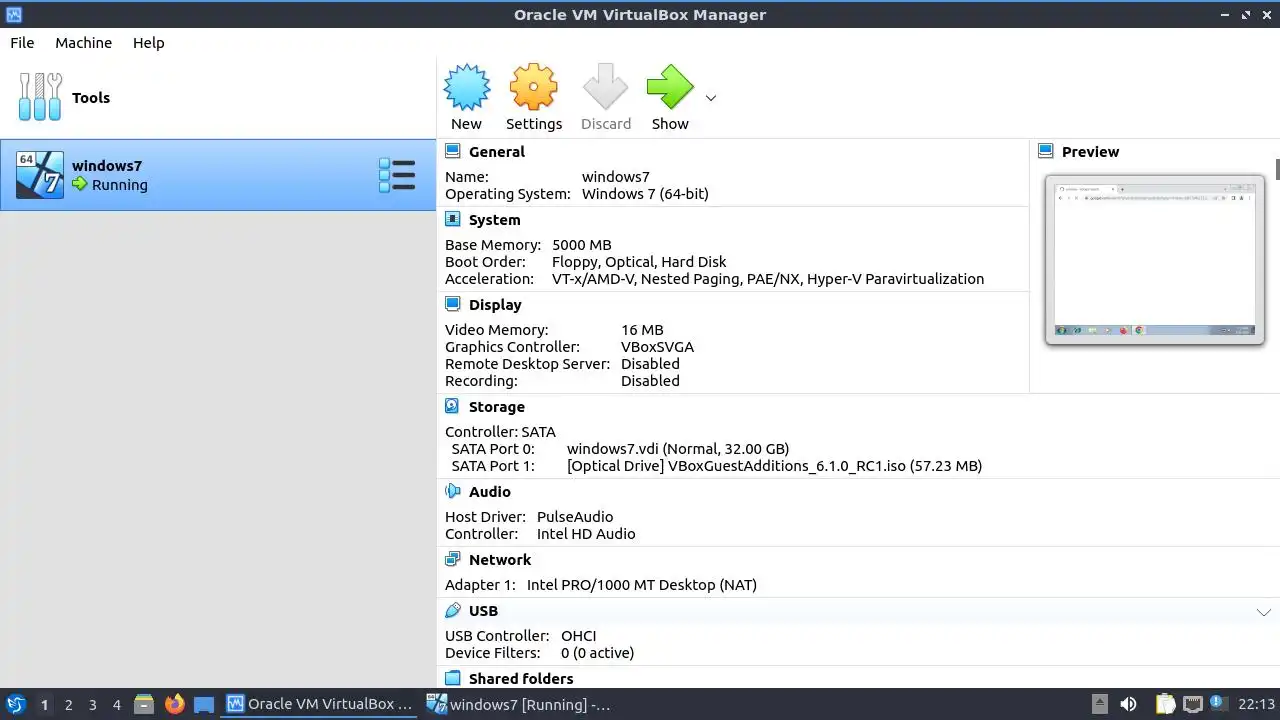
Task: Click the taskbar clock showing 22:13
Action: pos(1257,704)
